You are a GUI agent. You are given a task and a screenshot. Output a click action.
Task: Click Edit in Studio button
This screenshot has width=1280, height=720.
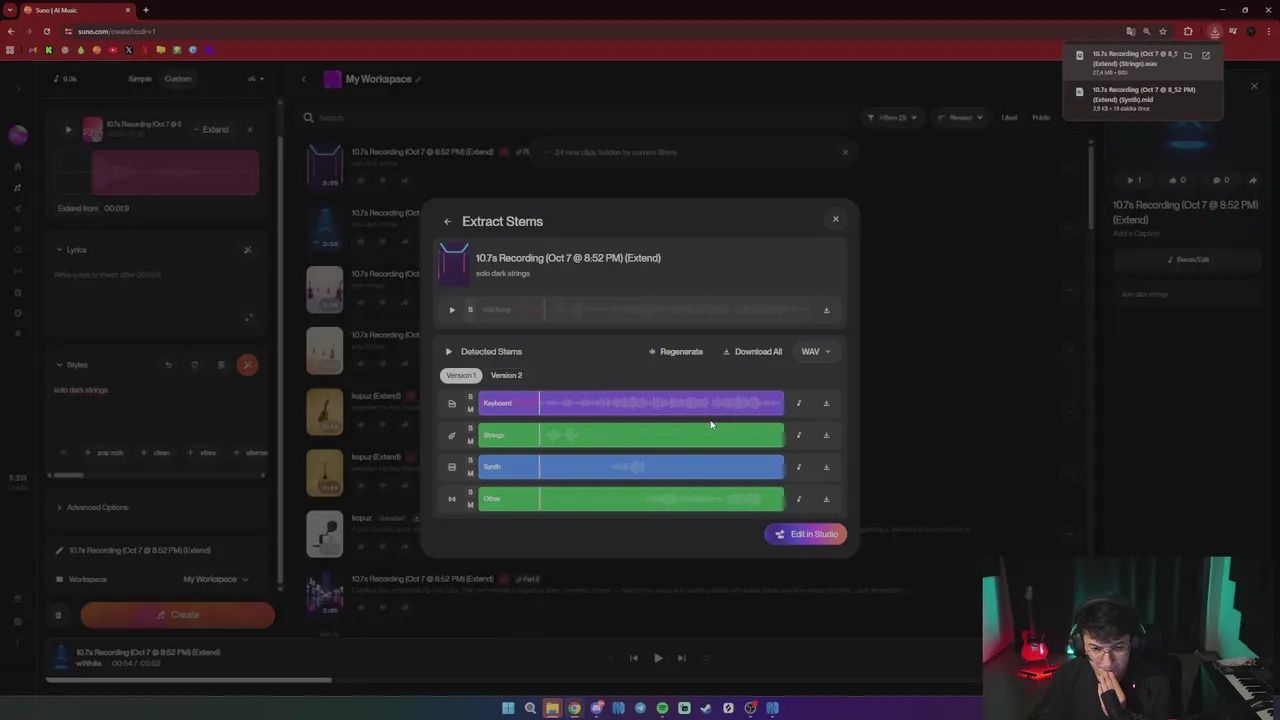point(806,534)
